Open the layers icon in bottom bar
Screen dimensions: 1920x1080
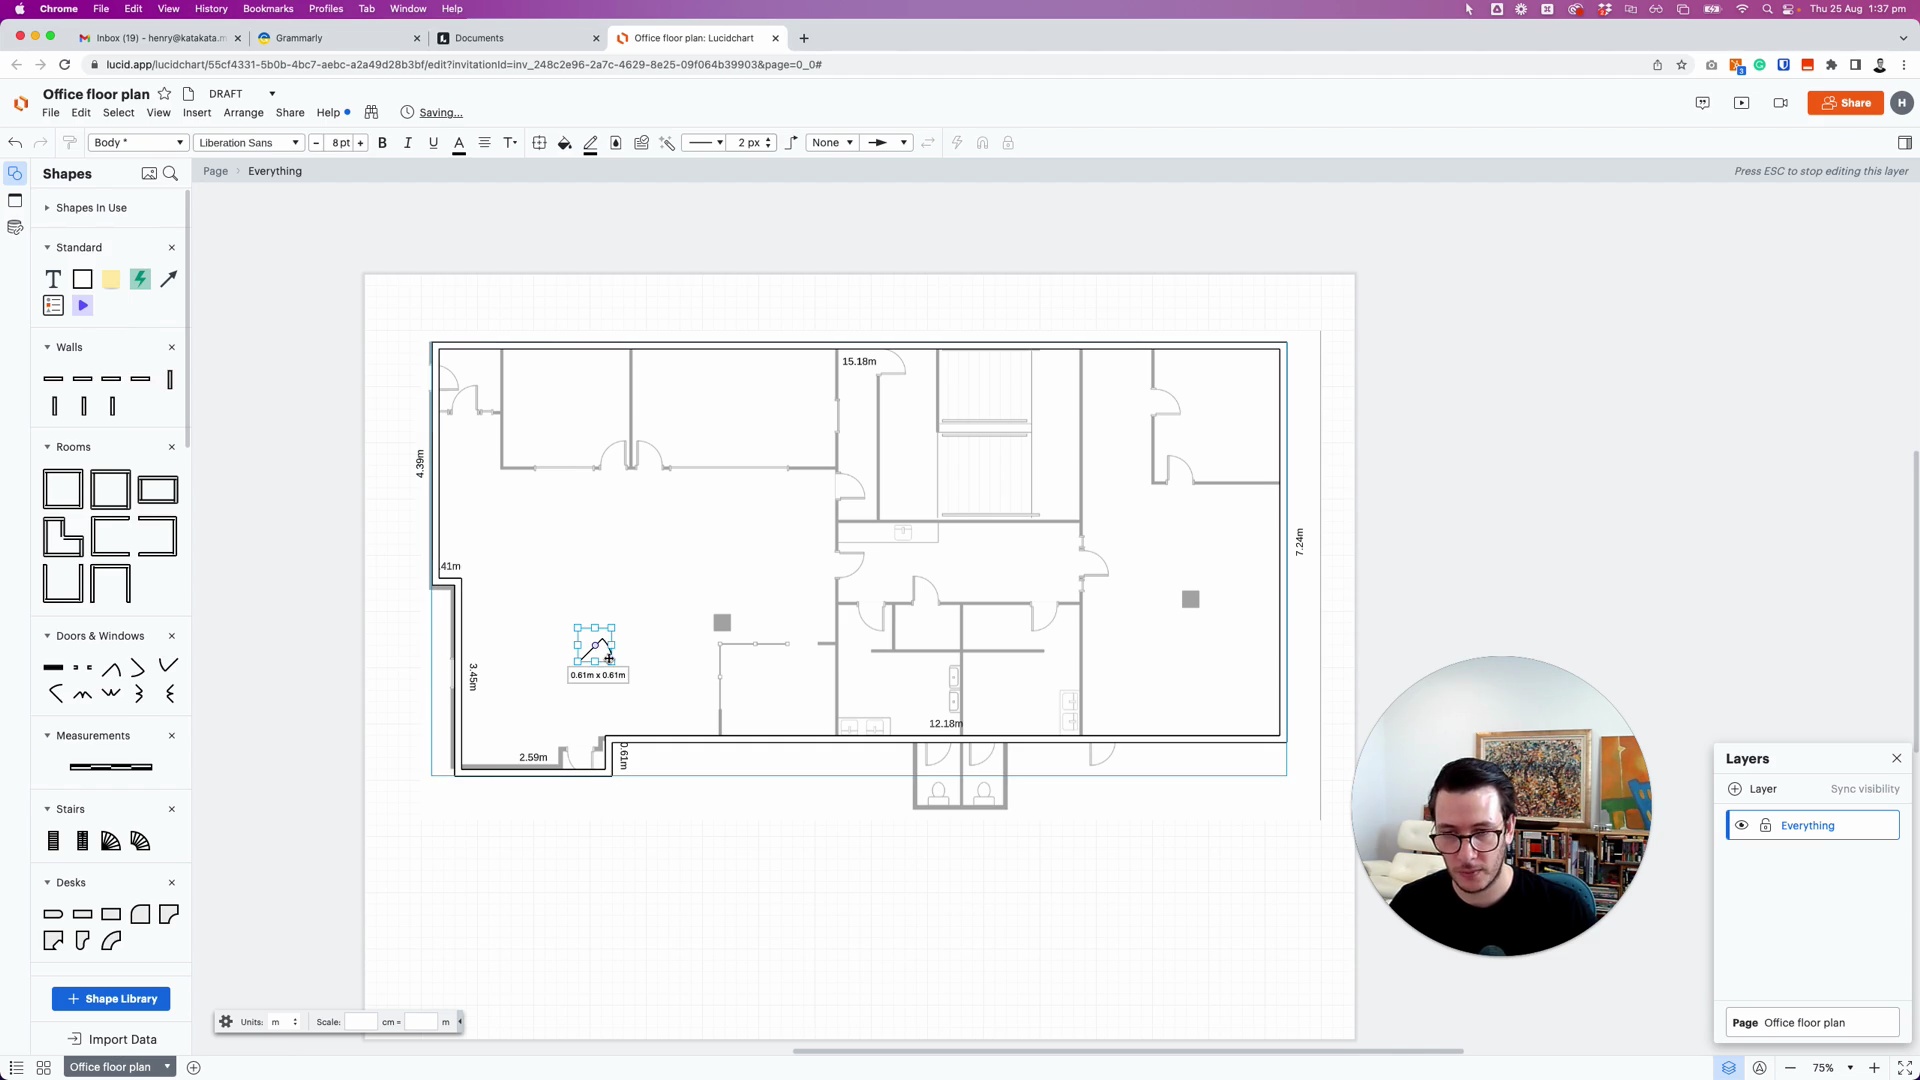click(x=1728, y=1068)
